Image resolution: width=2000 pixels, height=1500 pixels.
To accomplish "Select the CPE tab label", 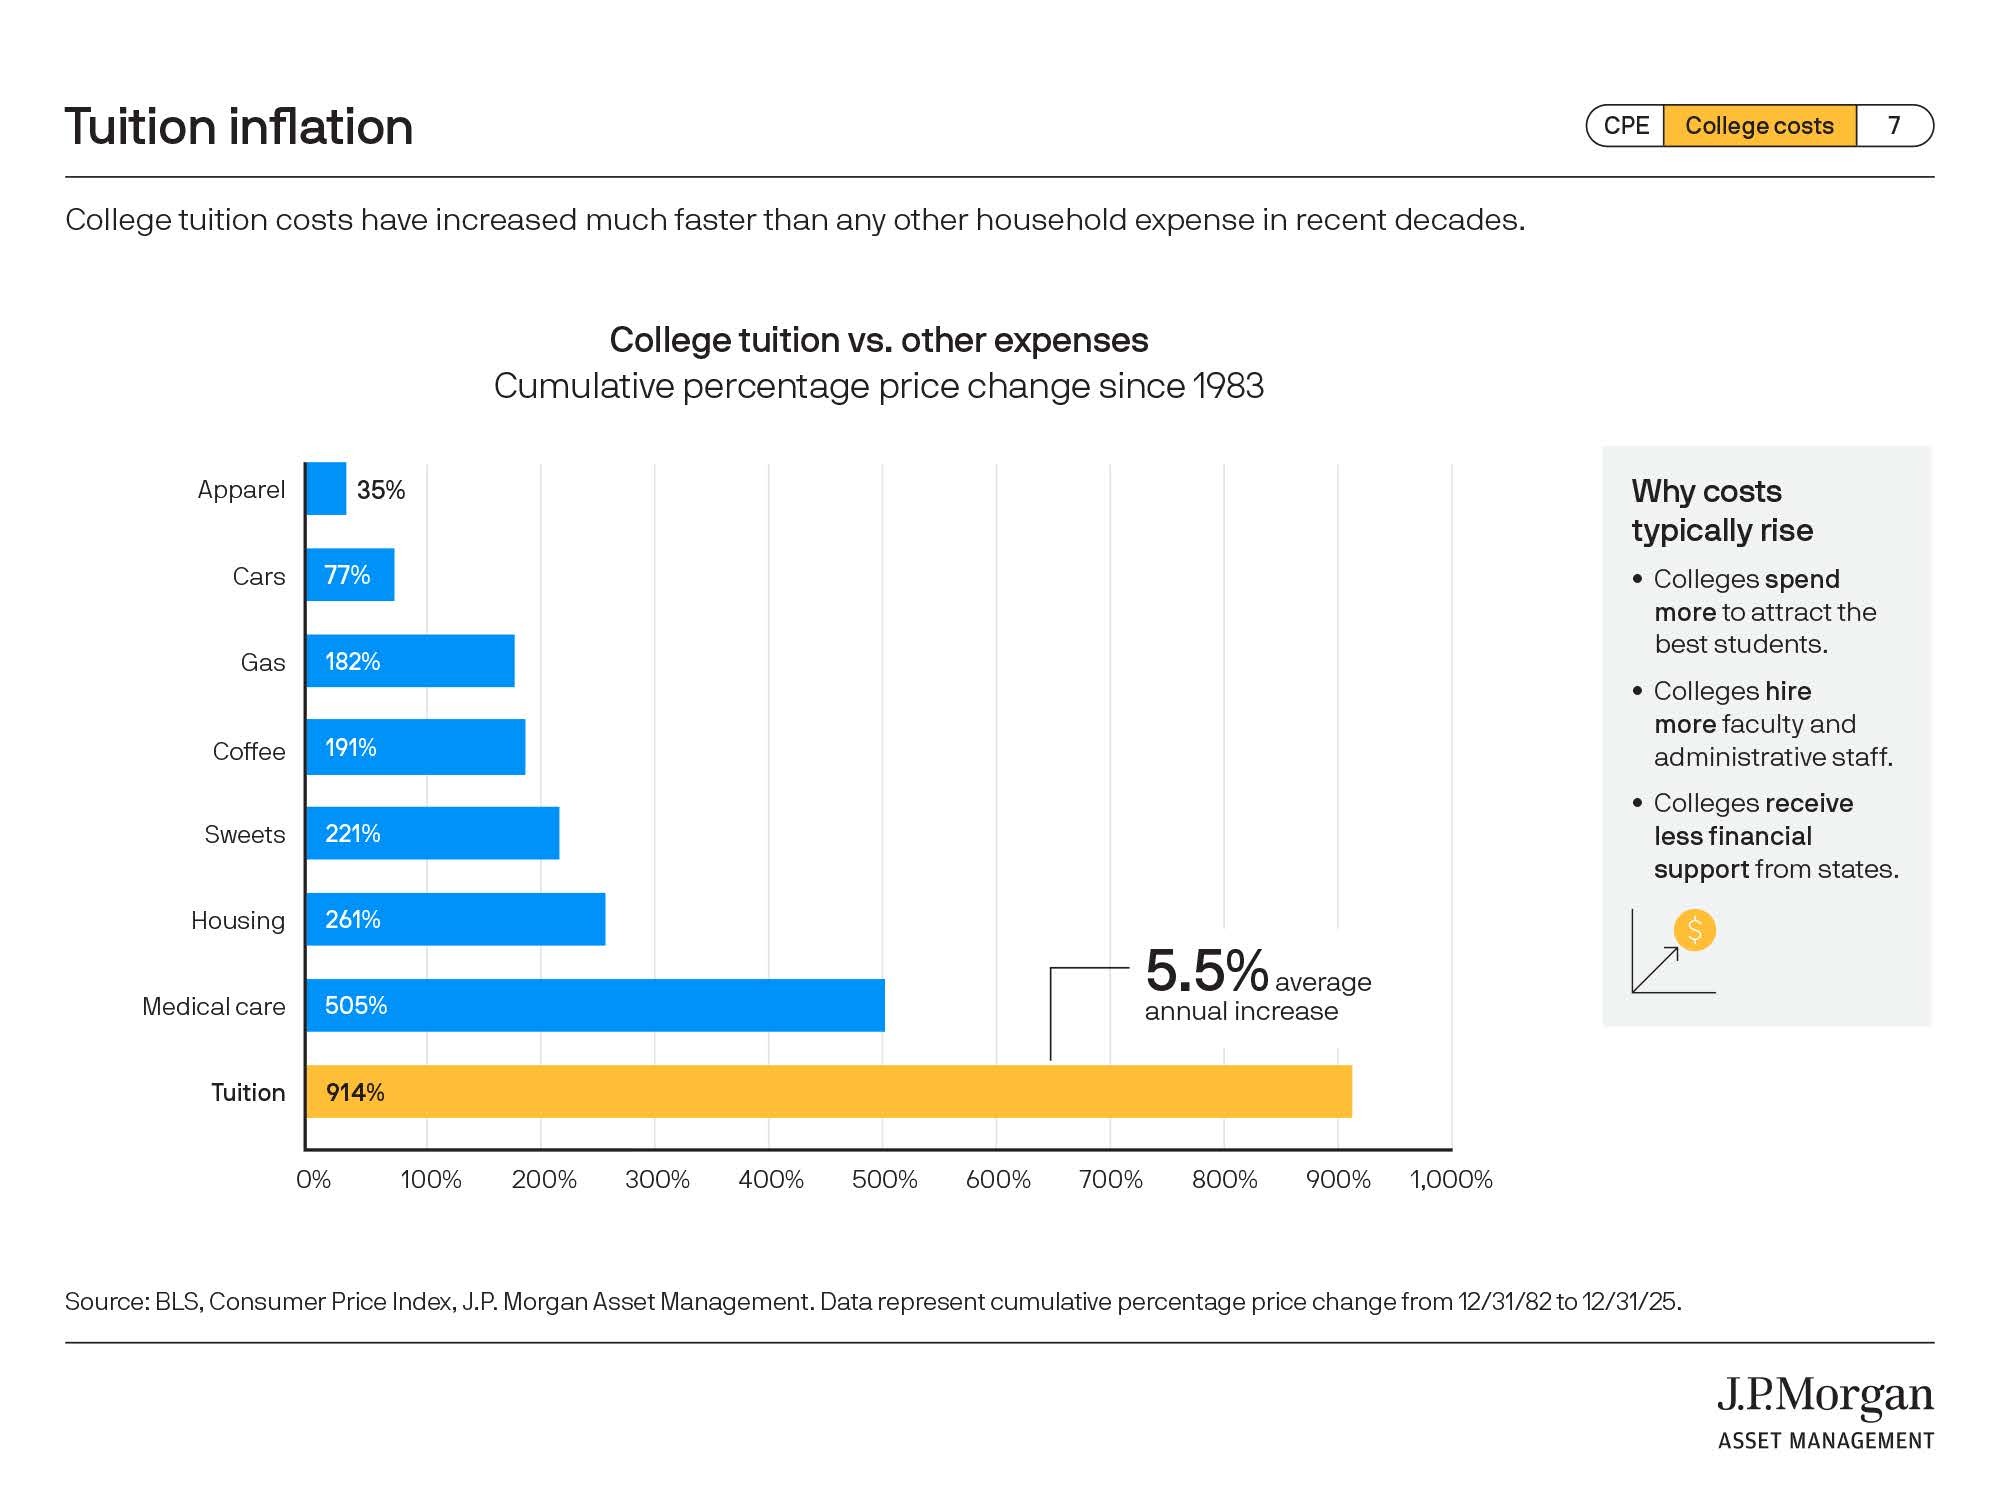I will click(1626, 126).
